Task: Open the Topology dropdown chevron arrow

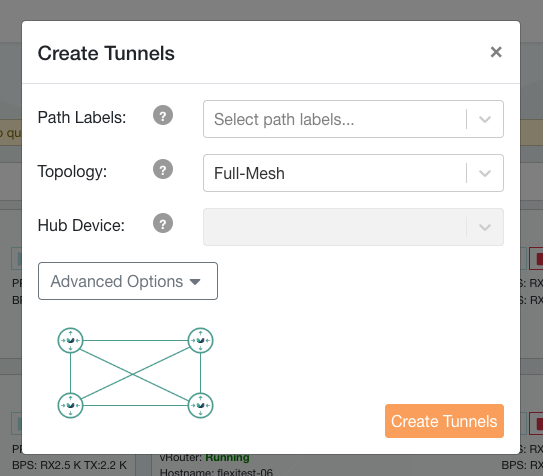Action: pyautogui.click(x=485, y=173)
